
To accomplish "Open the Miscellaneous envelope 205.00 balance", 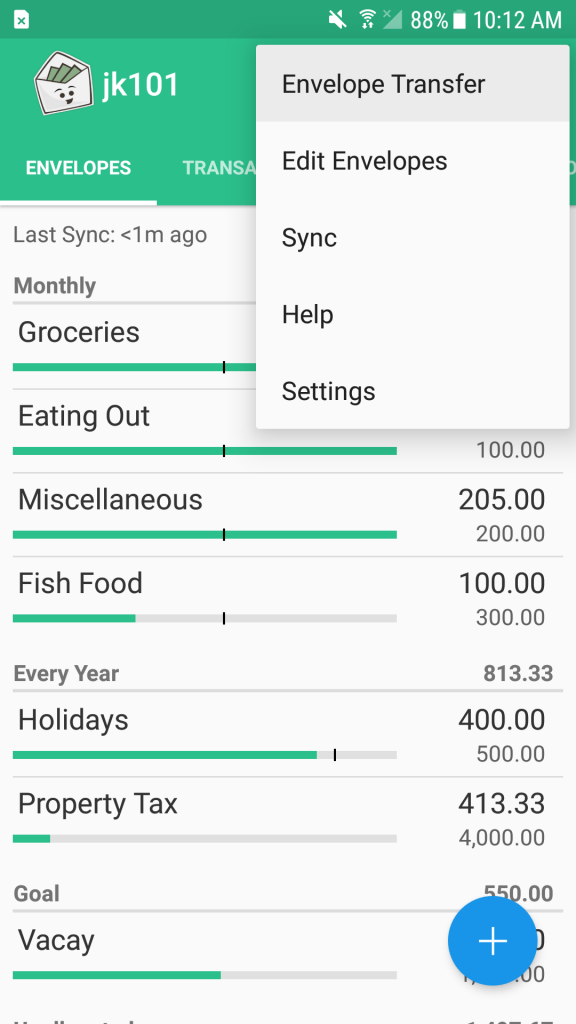I will pyautogui.click(x=502, y=500).
